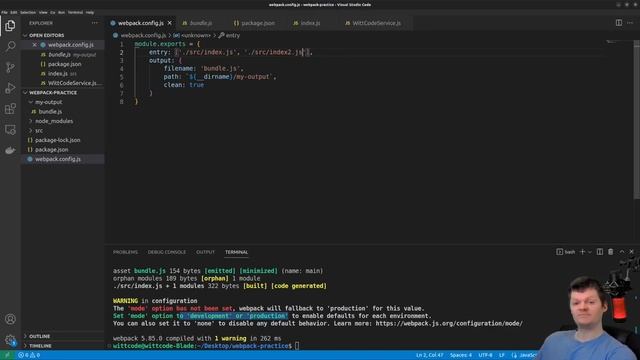Open WittCodeService.js in Open Editors list
640x360 pixels.
[x=72, y=83]
